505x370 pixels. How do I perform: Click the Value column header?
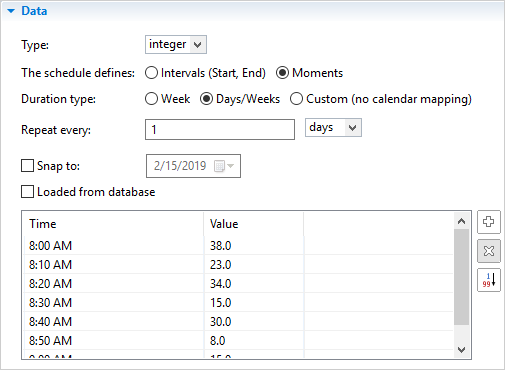tap(254, 224)
